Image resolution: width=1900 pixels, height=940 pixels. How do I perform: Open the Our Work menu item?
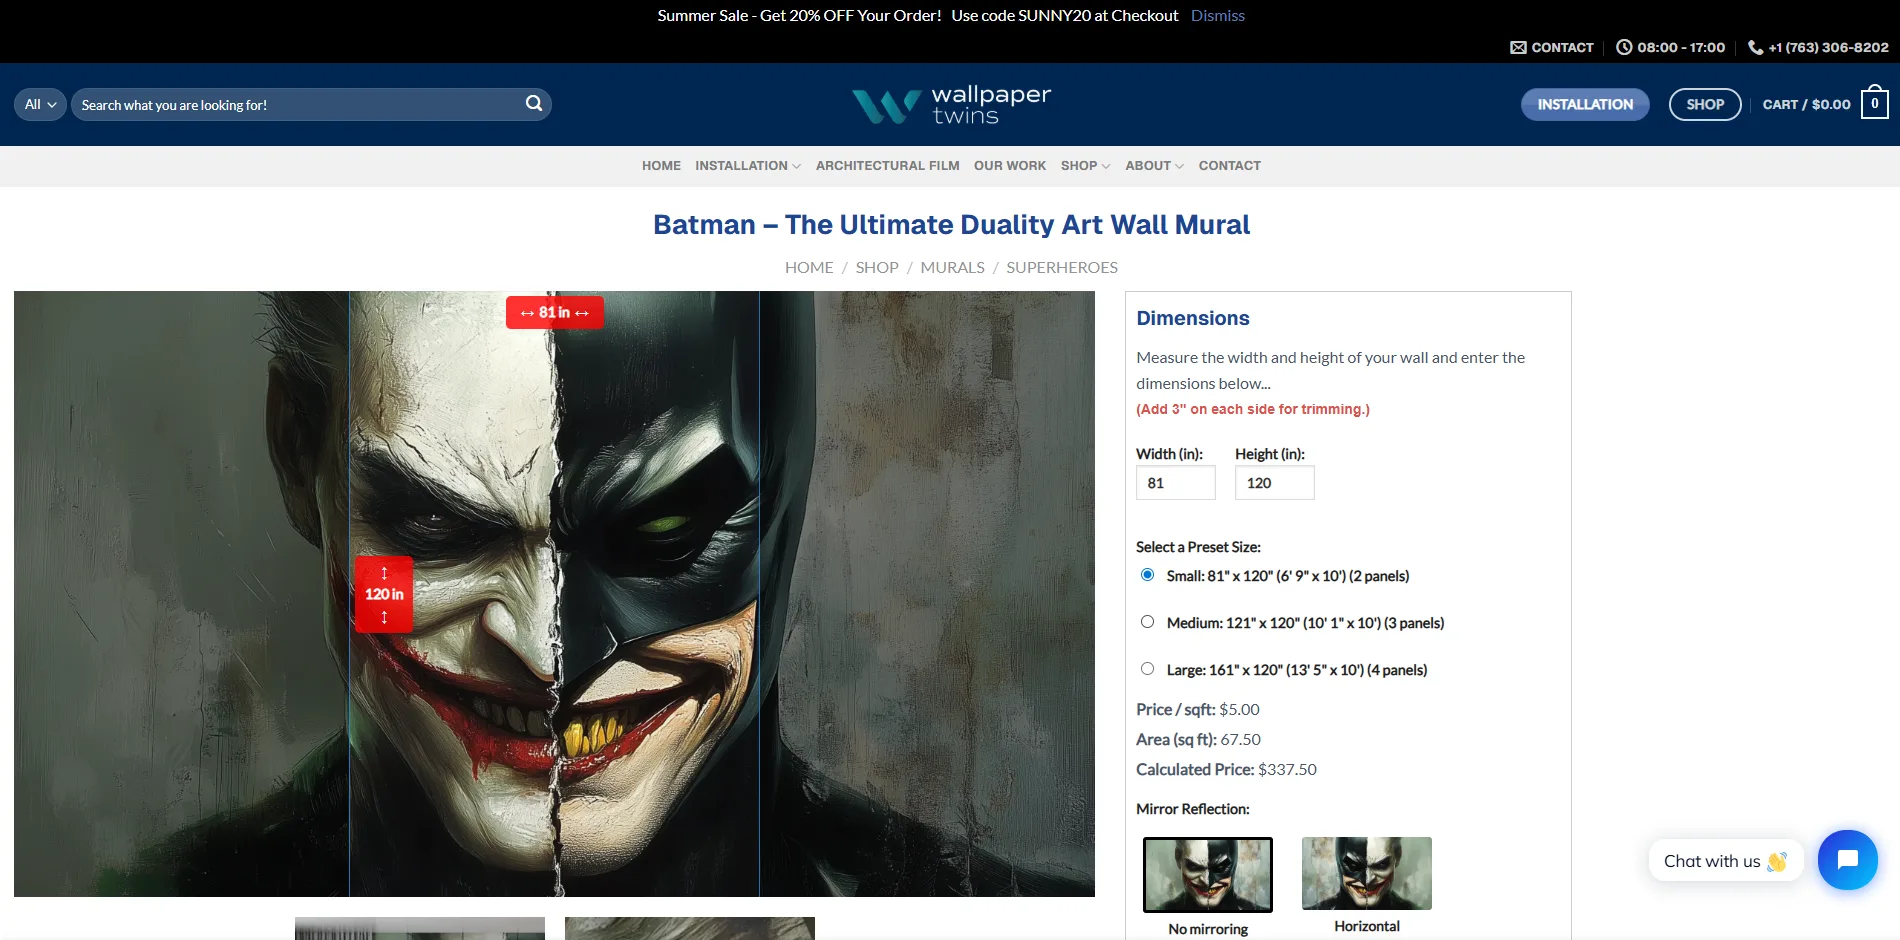[x=1009, y=166]
